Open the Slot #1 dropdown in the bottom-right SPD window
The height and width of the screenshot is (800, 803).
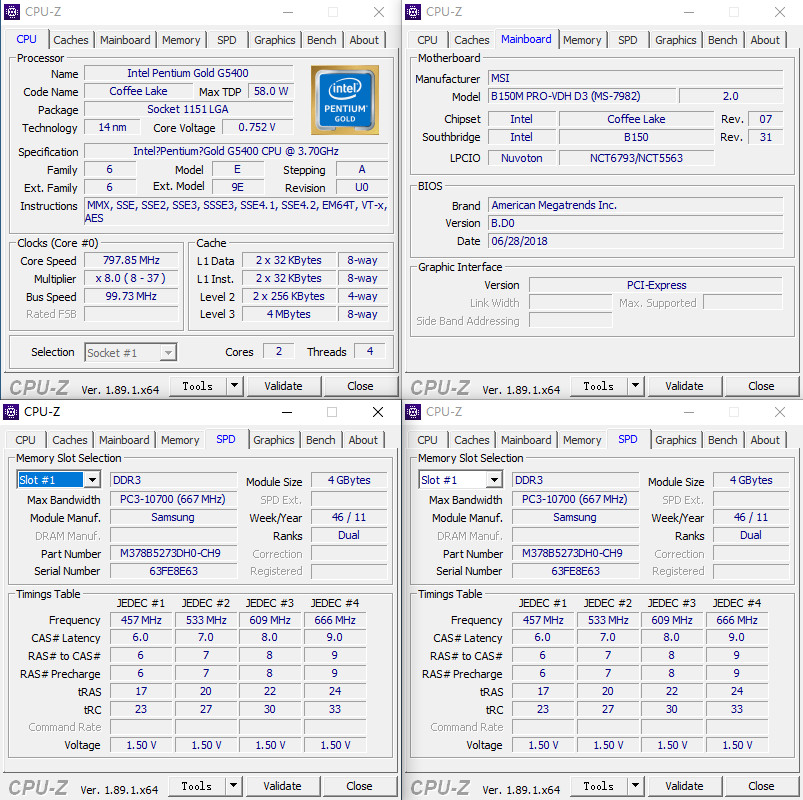(494, 480)
